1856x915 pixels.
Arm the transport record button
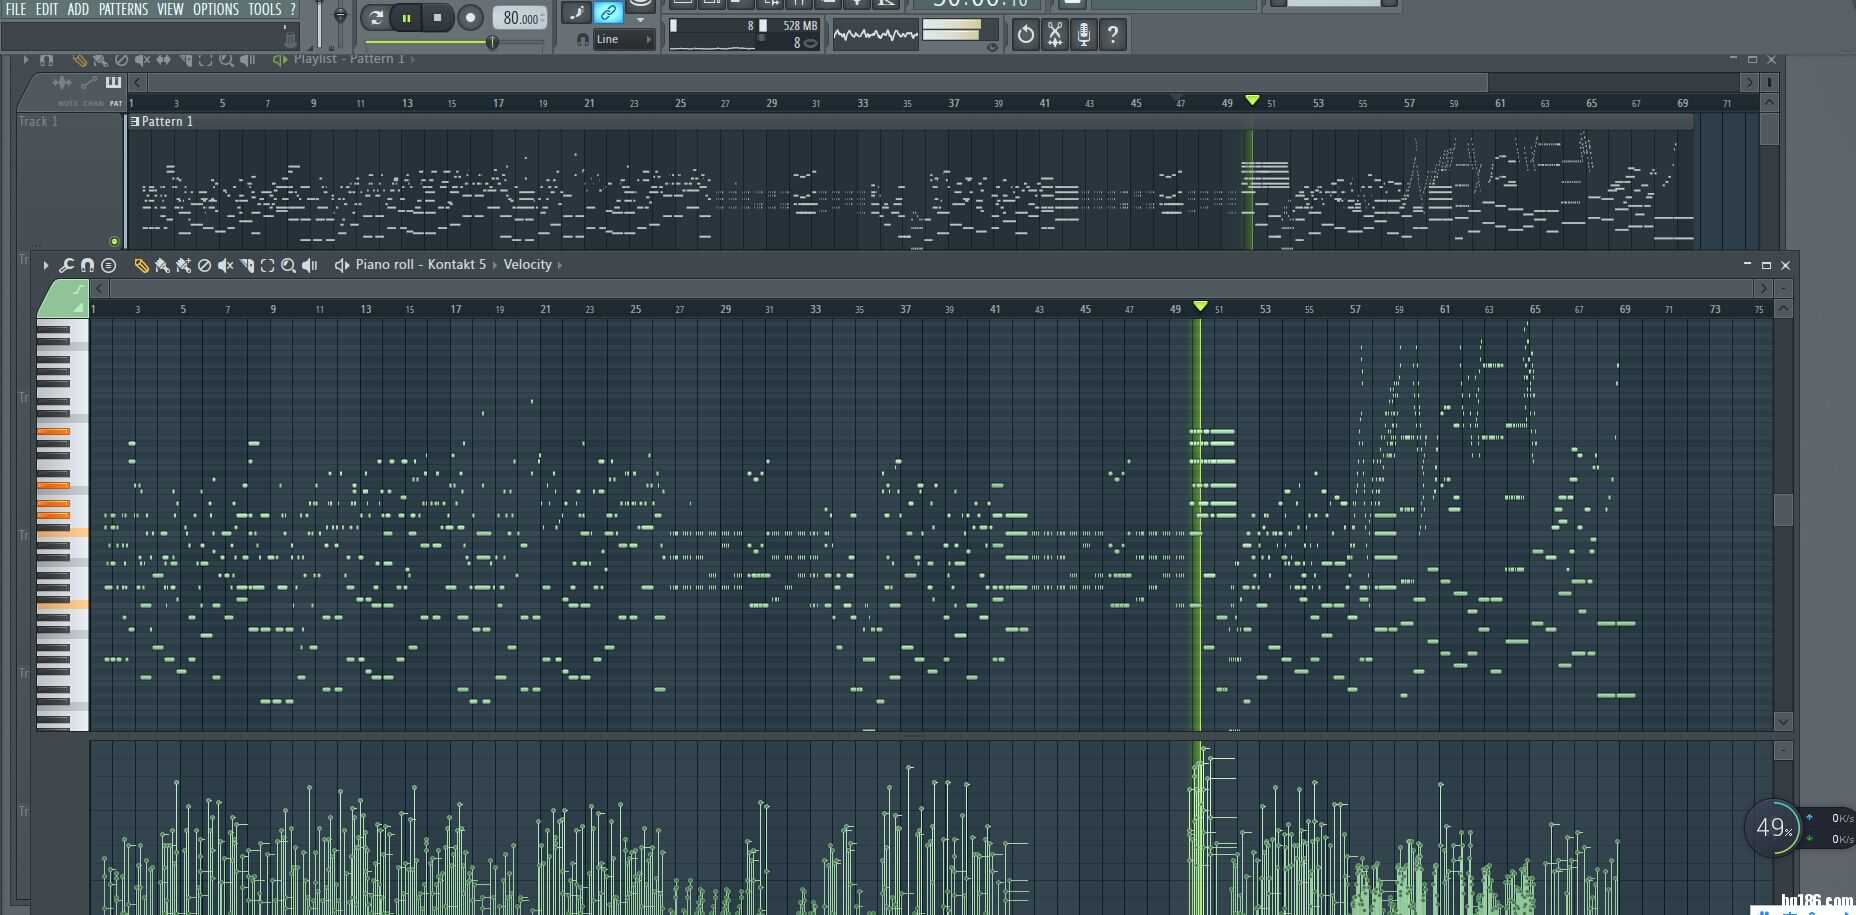469,17
